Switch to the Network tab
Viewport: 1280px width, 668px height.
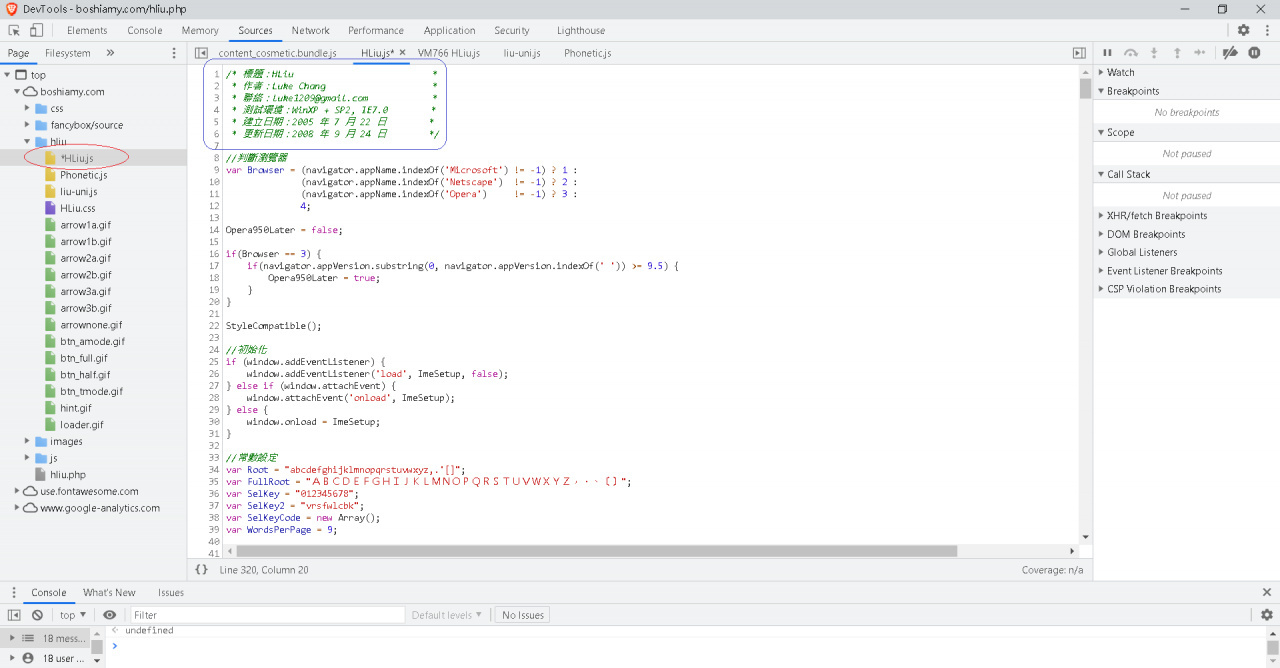pyautogui.click(x=310, y=30)
